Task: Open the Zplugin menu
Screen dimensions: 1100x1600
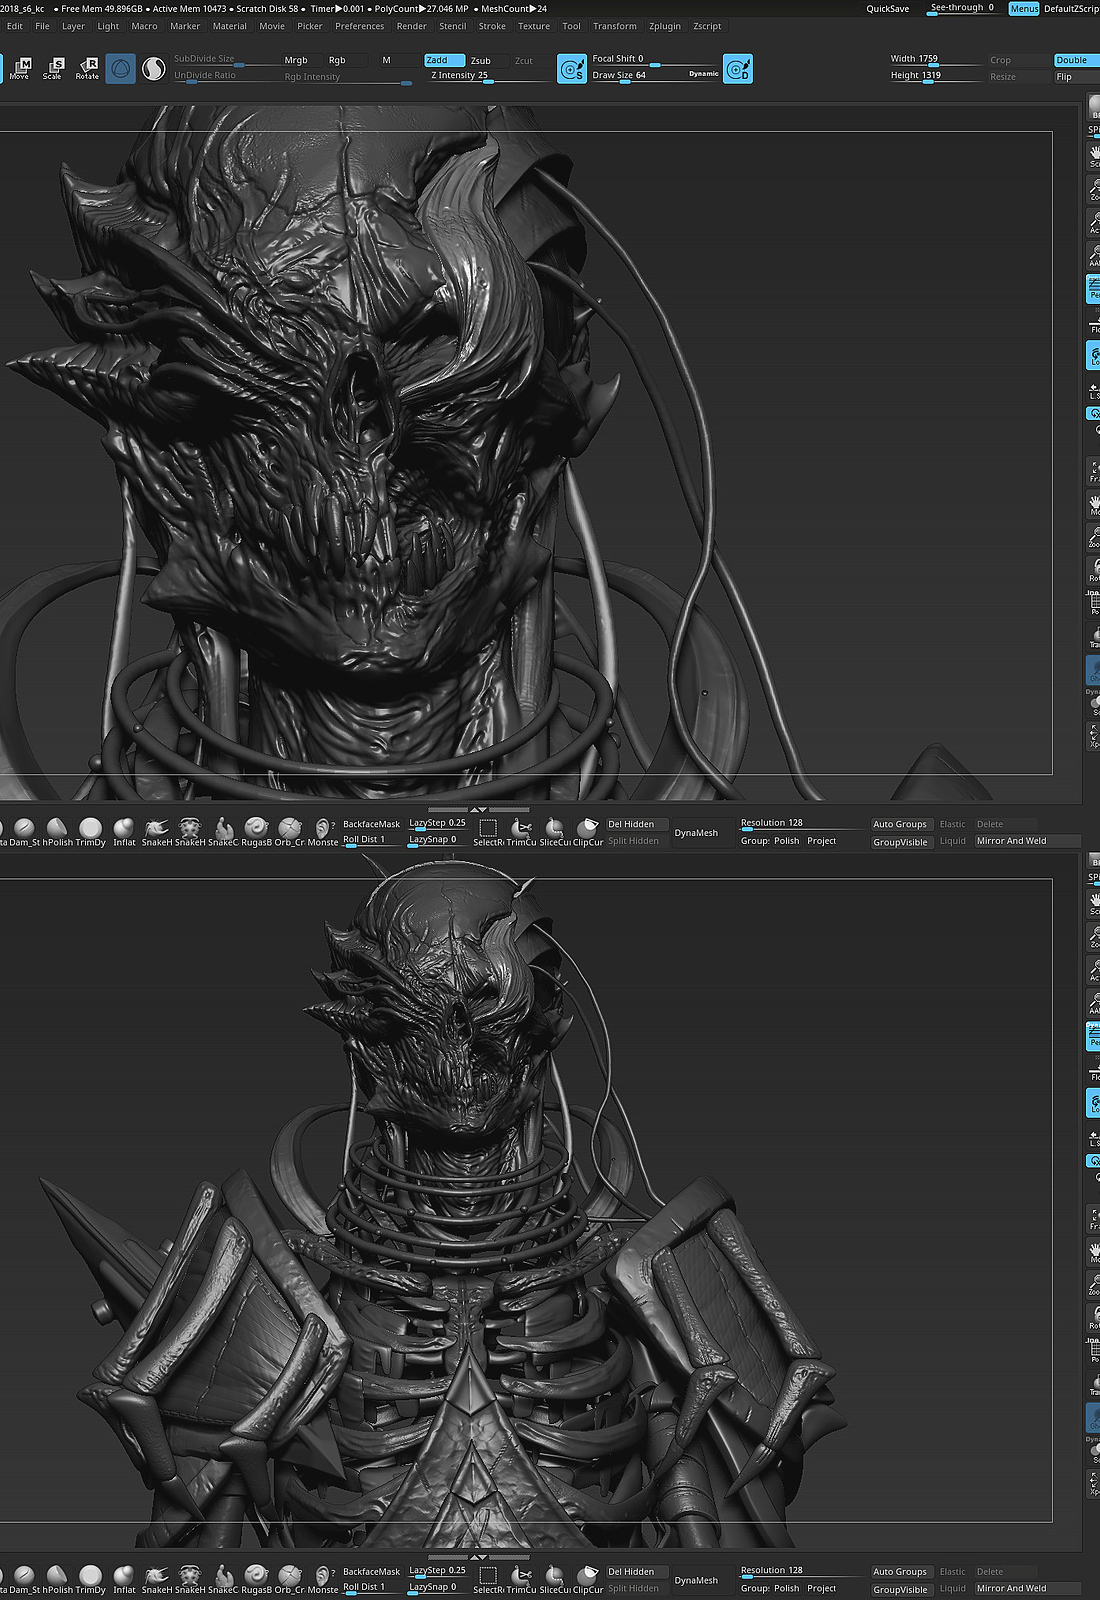Action: pos(665,26)
